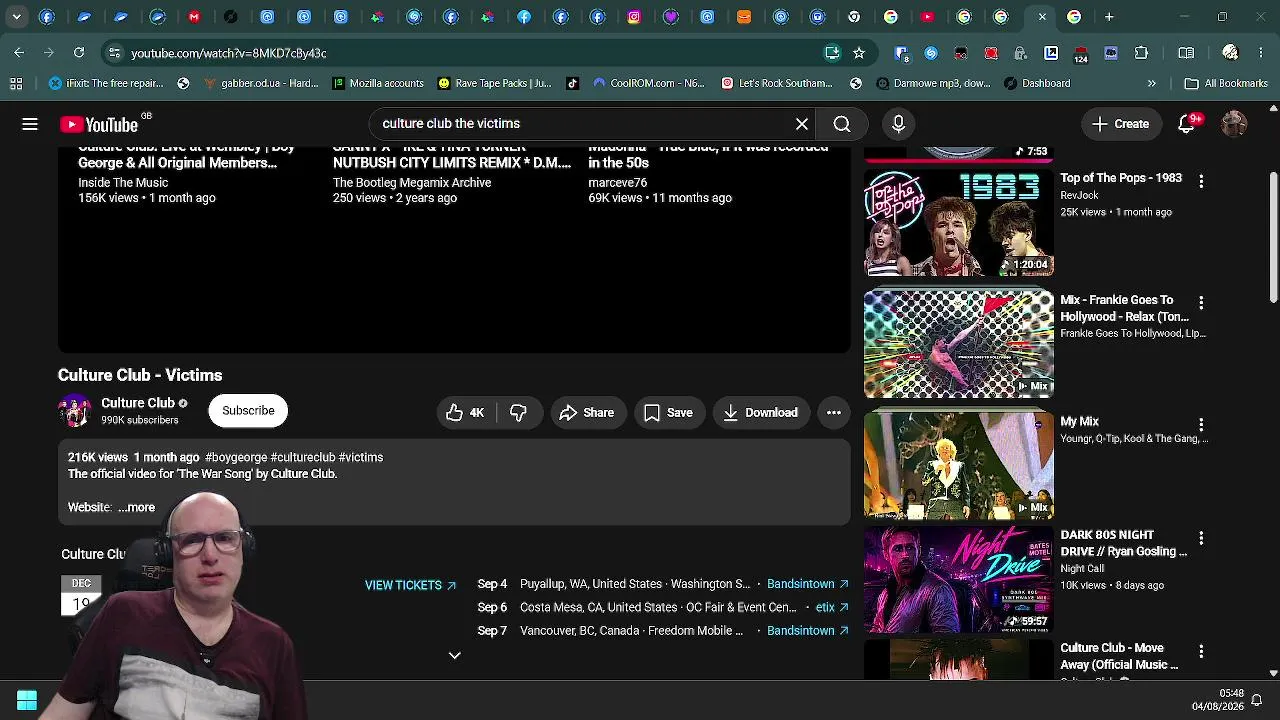Click the install app icon in address bar
This screenshot has height=720, width=1280.
[832, 53]
